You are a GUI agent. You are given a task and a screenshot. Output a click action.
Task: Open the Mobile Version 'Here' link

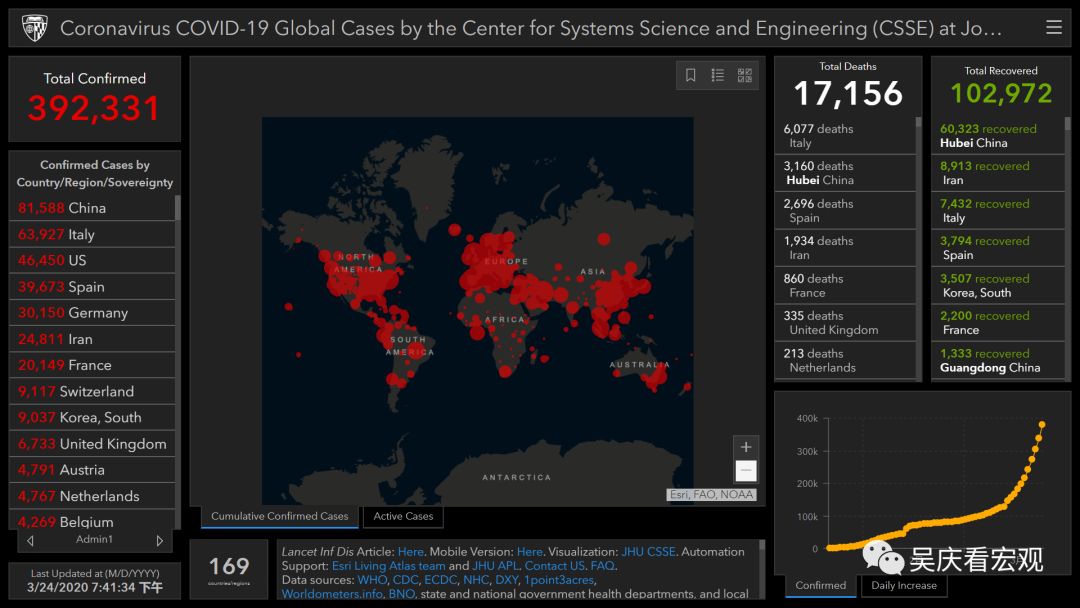pyautogui.click(x=530, y=552)
